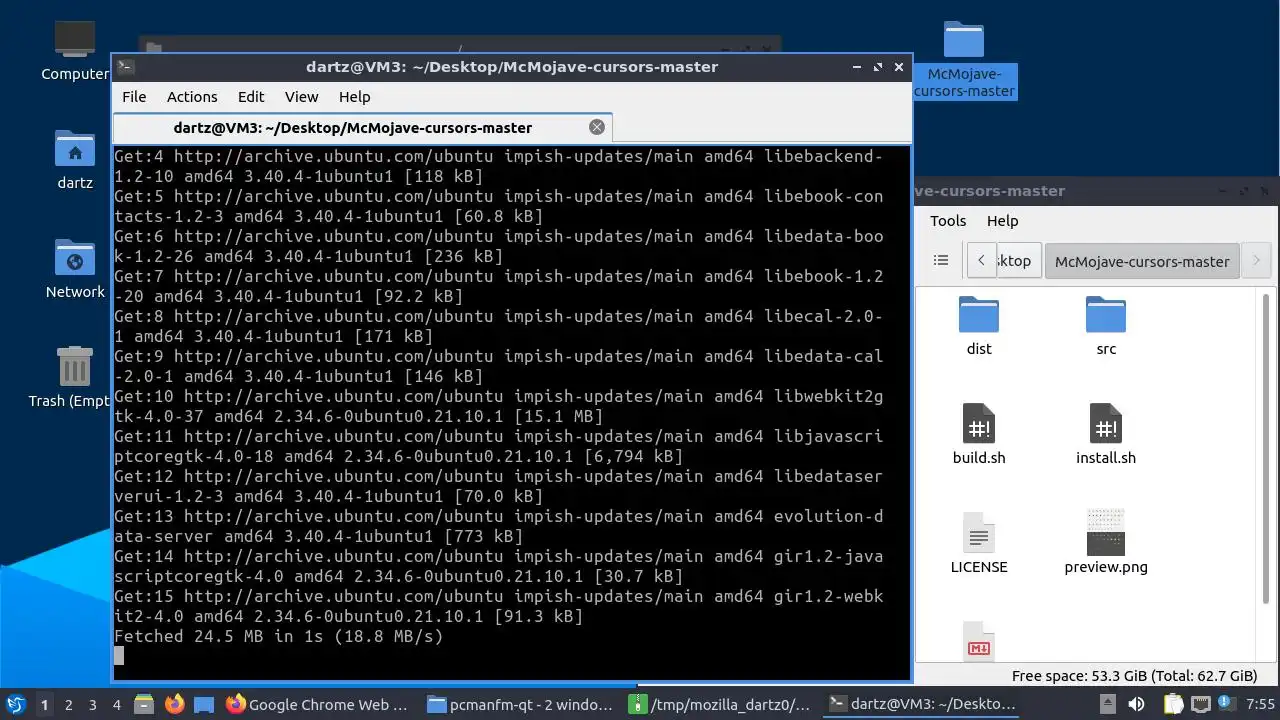Select the markdown file icon below LICENSE
Viewport: 1280px width, 720px height.
[979, 640]
